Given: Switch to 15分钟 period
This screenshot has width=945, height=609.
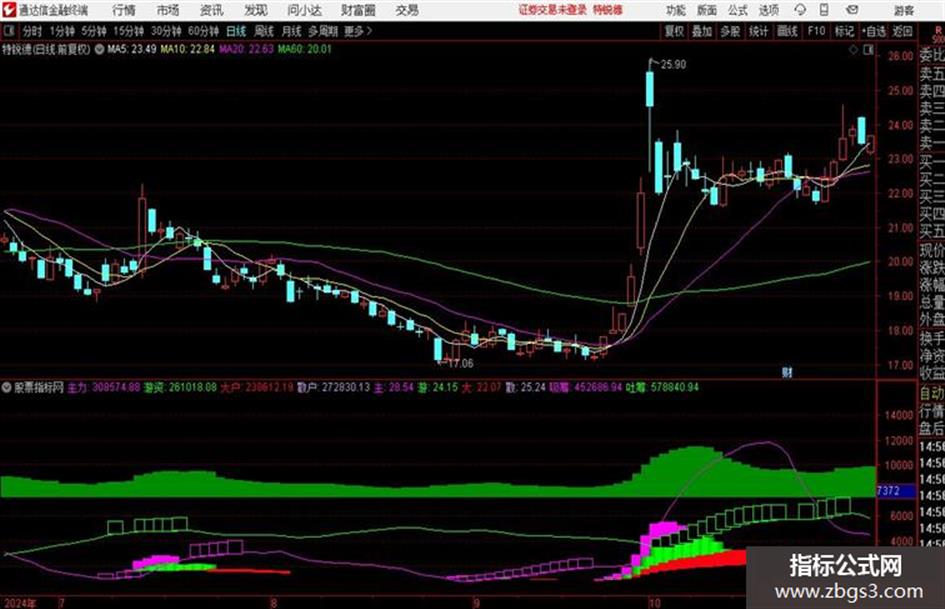Looking at the screenshot, I should [x=129, y=31].
